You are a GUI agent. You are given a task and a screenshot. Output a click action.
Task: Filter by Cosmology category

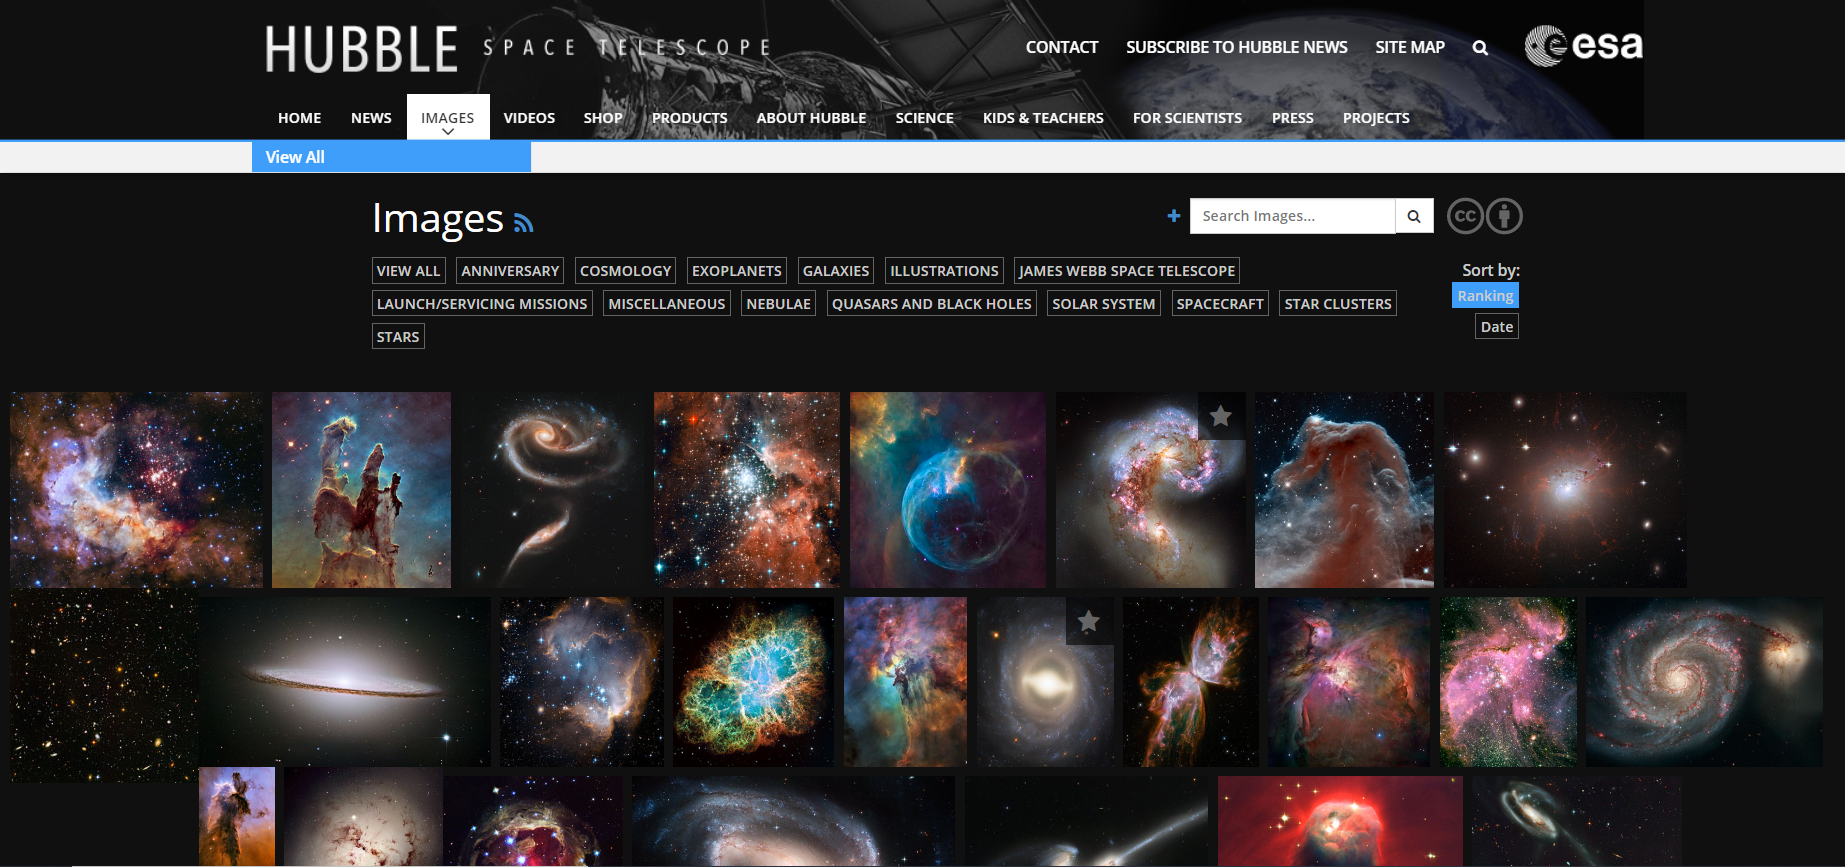626,271
